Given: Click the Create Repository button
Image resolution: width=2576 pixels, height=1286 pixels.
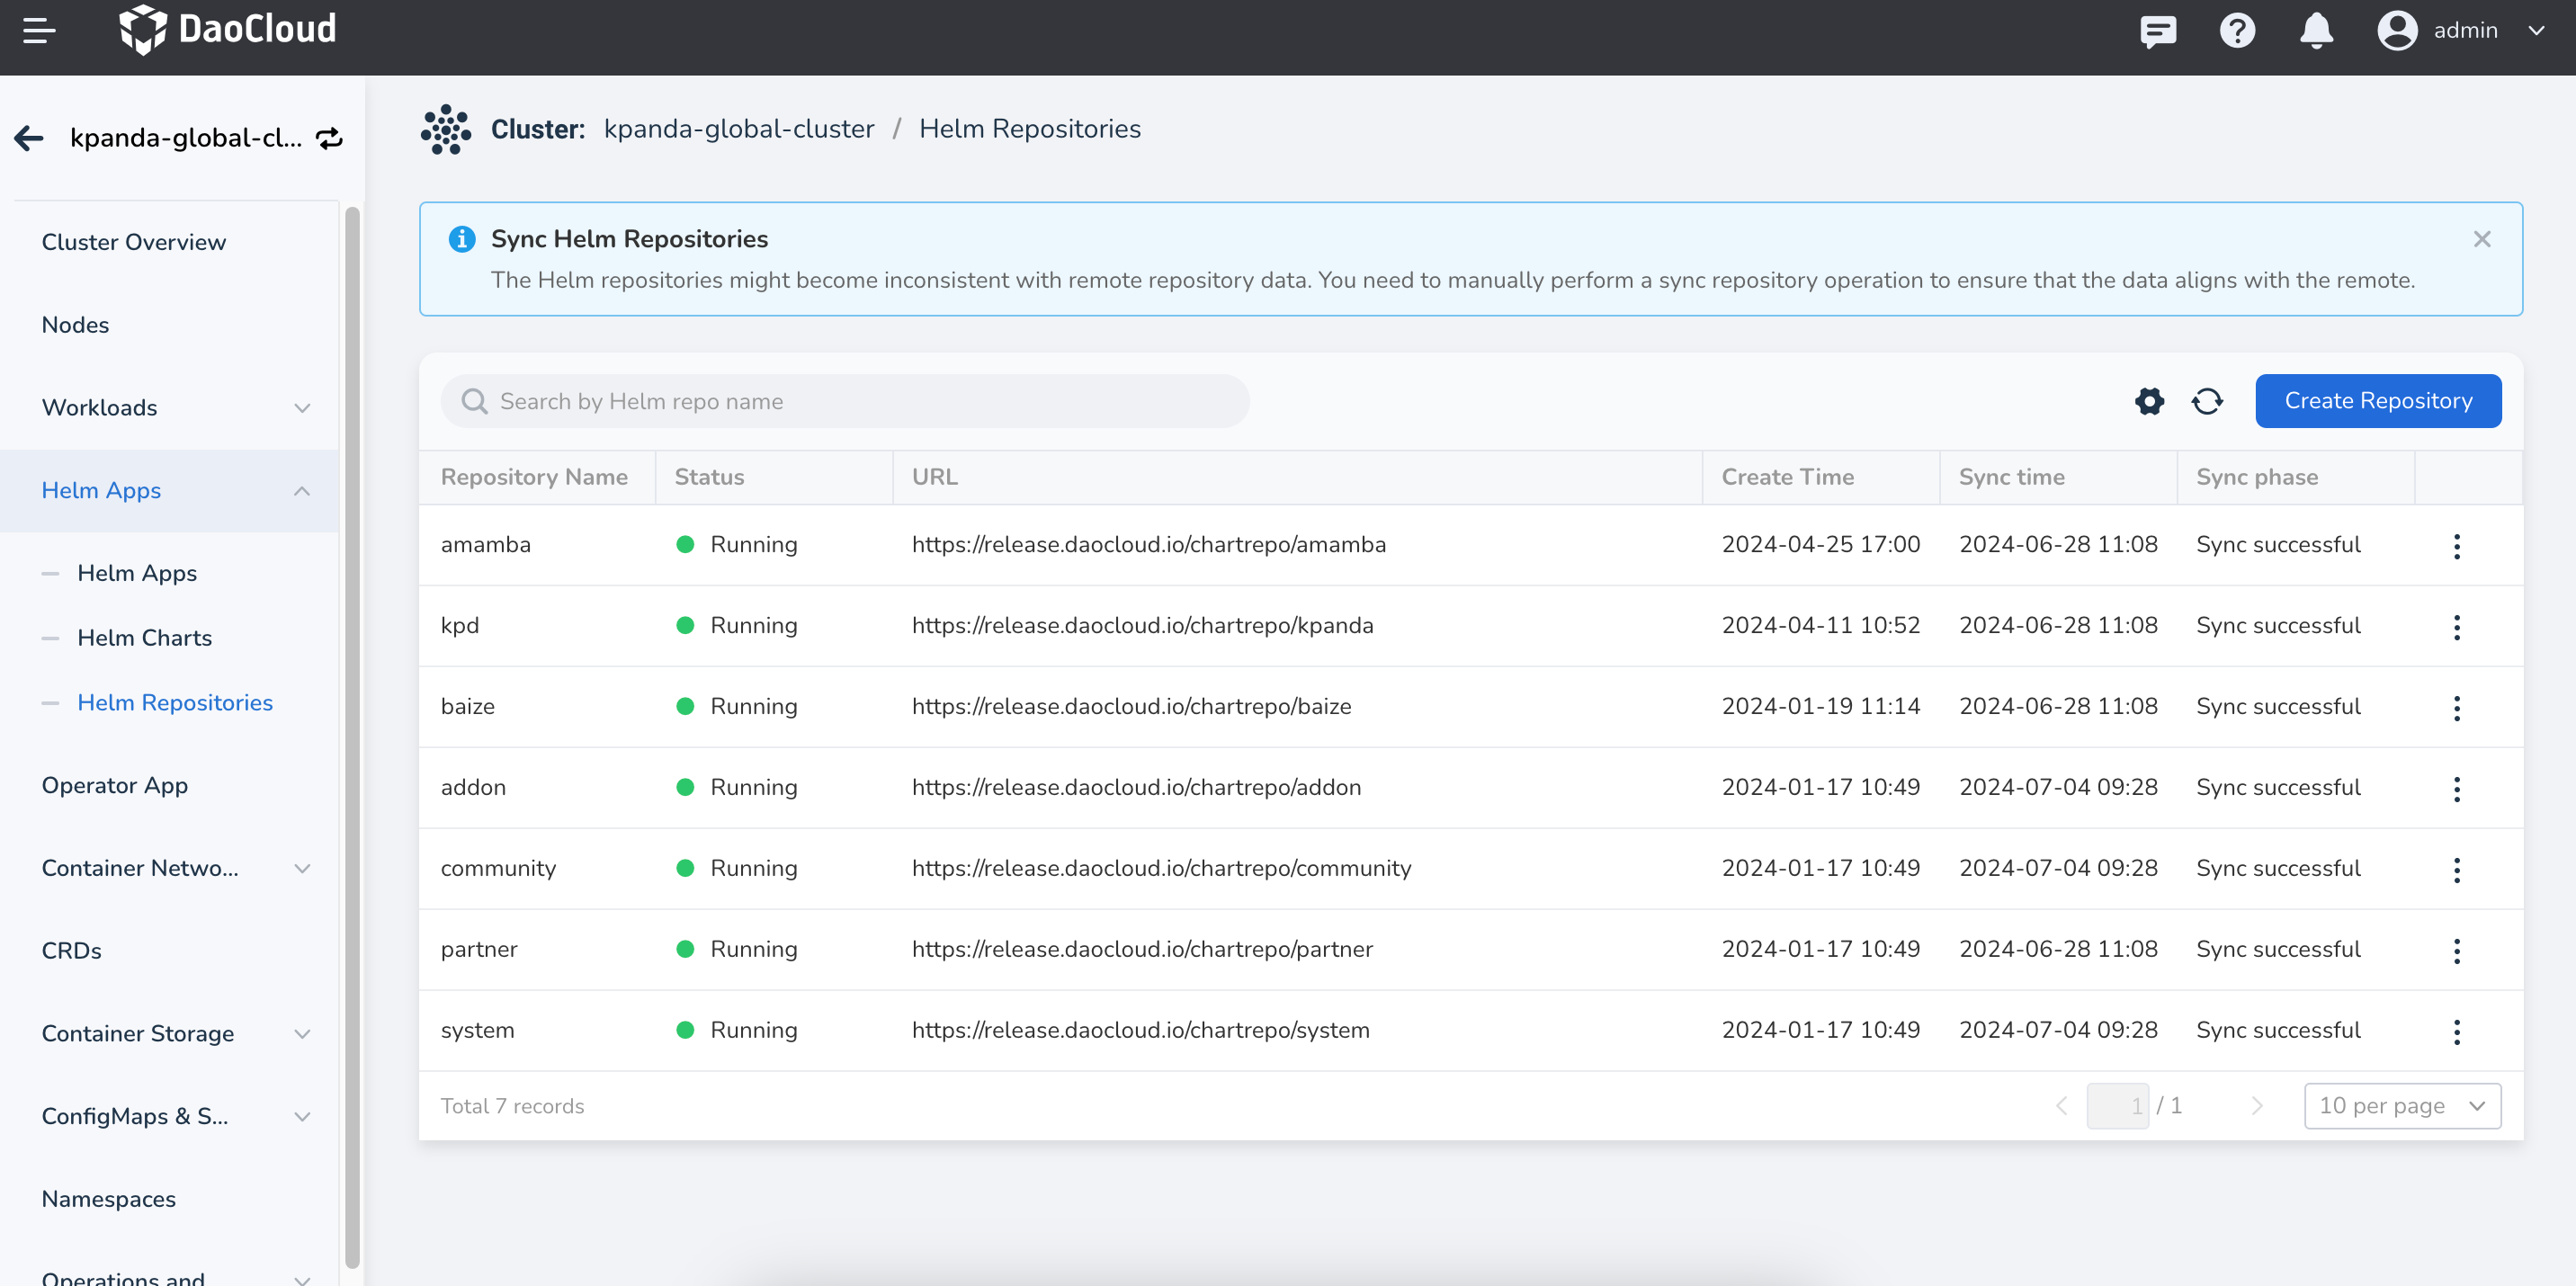Looking at the screenshot, I should [2379, 399].
